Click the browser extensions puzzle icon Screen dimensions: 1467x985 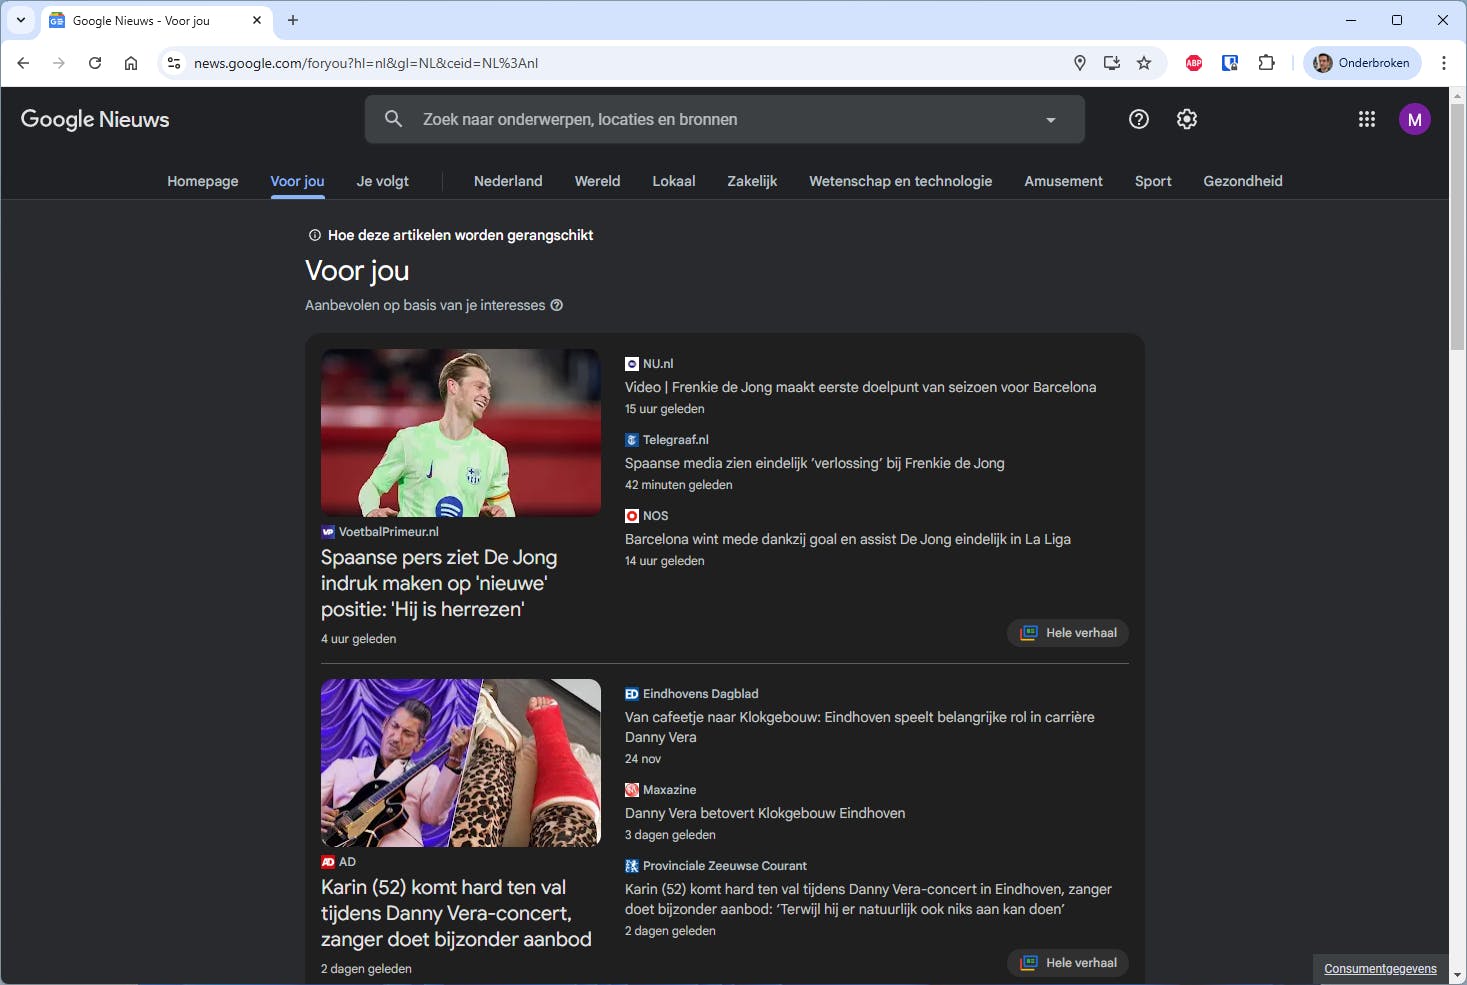point(1266,62)
